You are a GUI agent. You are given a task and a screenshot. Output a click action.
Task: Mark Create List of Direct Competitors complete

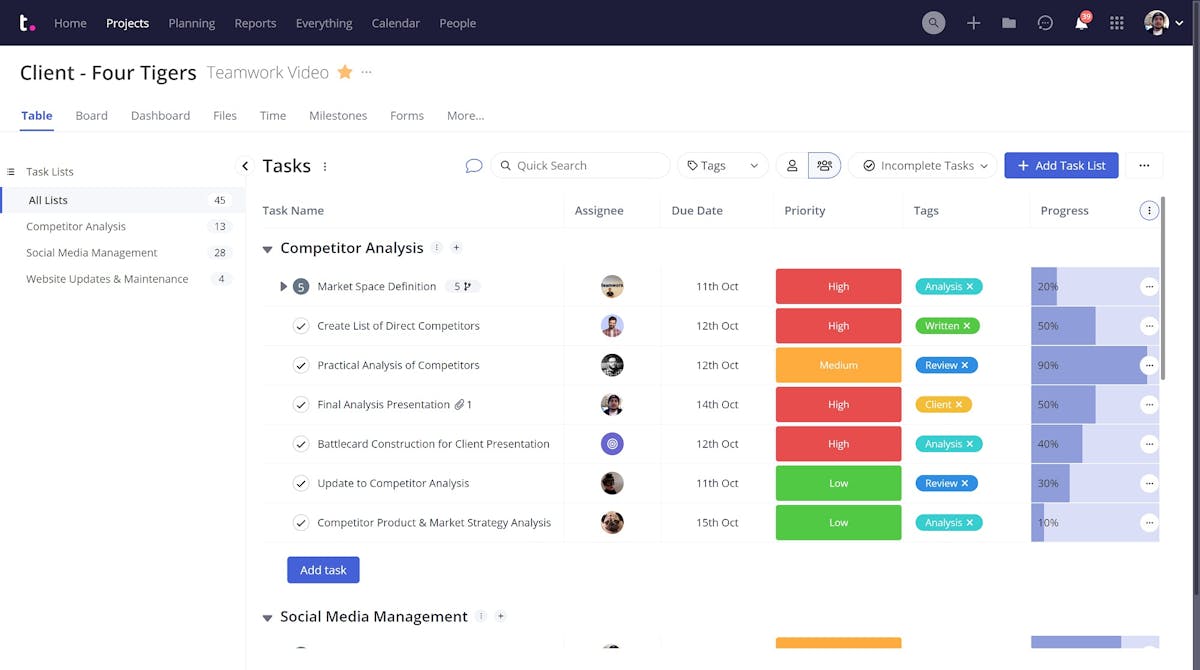coord(300,326)
